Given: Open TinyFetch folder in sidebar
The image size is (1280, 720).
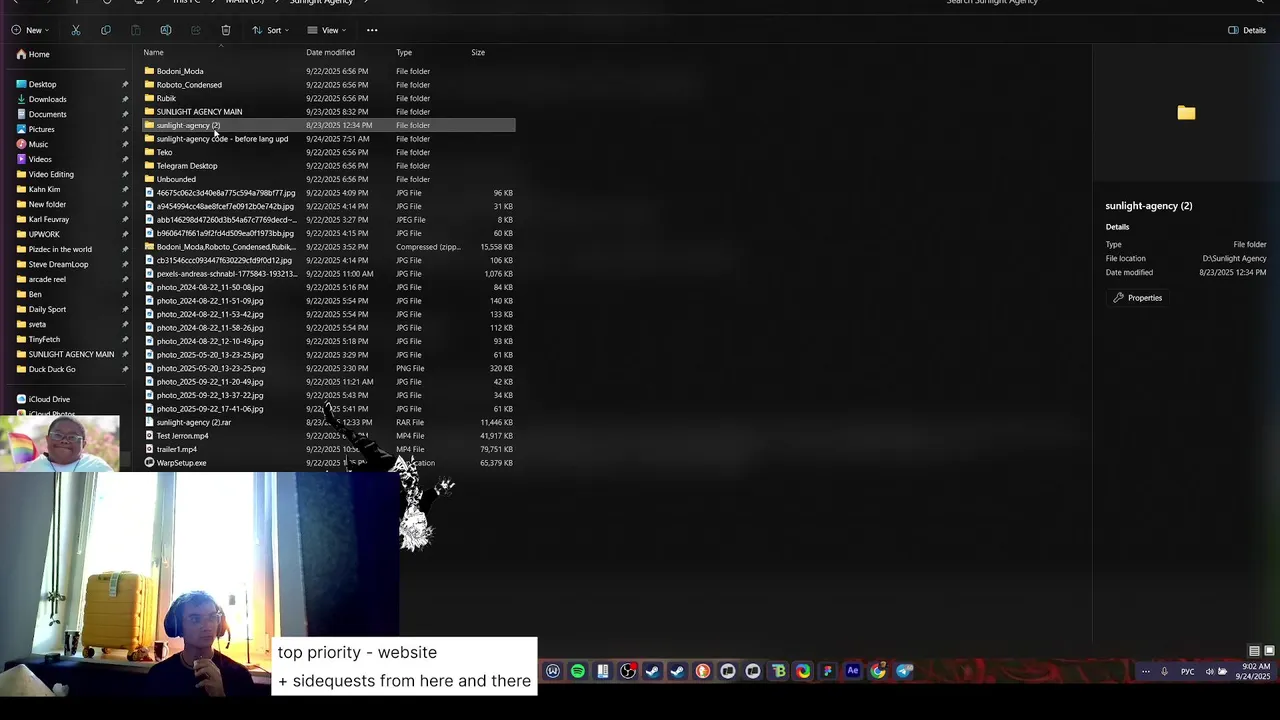Looking at the screenshot, I should coord(44,339).
